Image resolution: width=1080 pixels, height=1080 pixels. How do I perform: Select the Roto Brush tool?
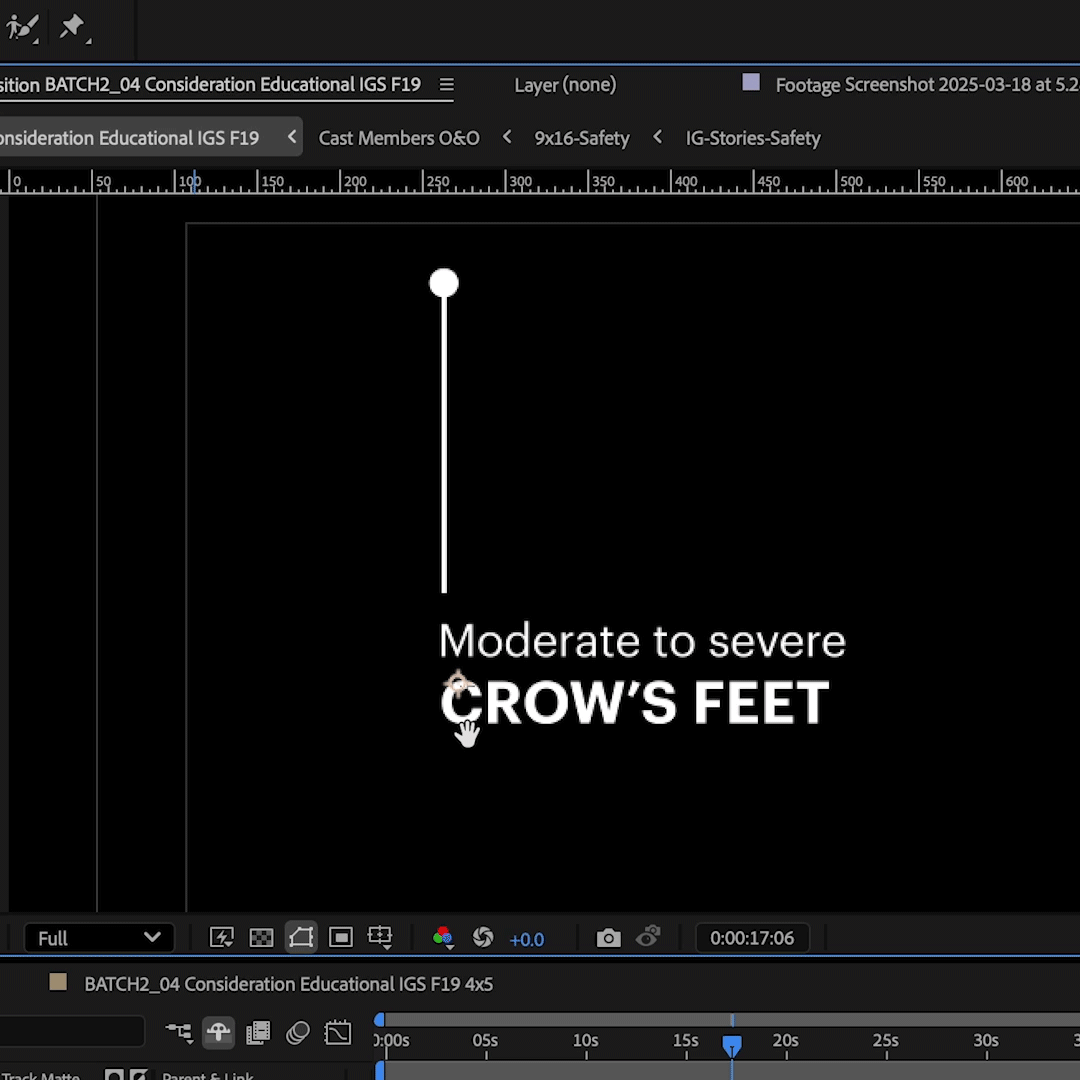coord(22,27)
